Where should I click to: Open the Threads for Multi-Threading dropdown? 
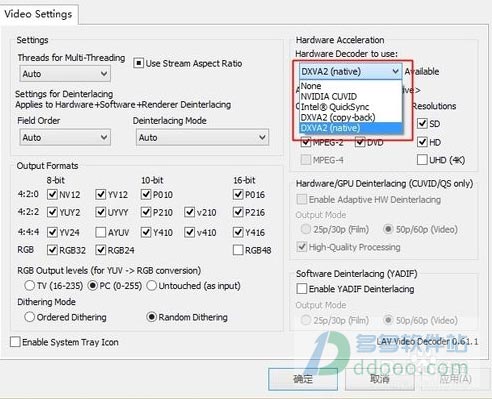pyautogui.click(x=65, y=74)
